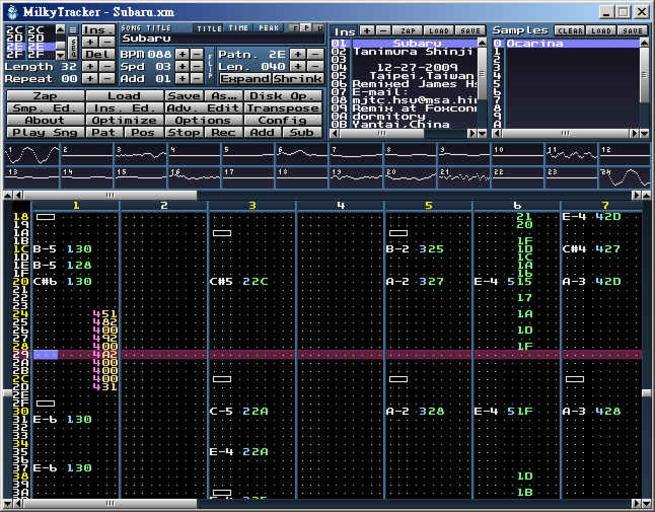The height and width of the screenshot is (512, 655).
Task: Shrink the current pattern
Action: coord(296,78)
